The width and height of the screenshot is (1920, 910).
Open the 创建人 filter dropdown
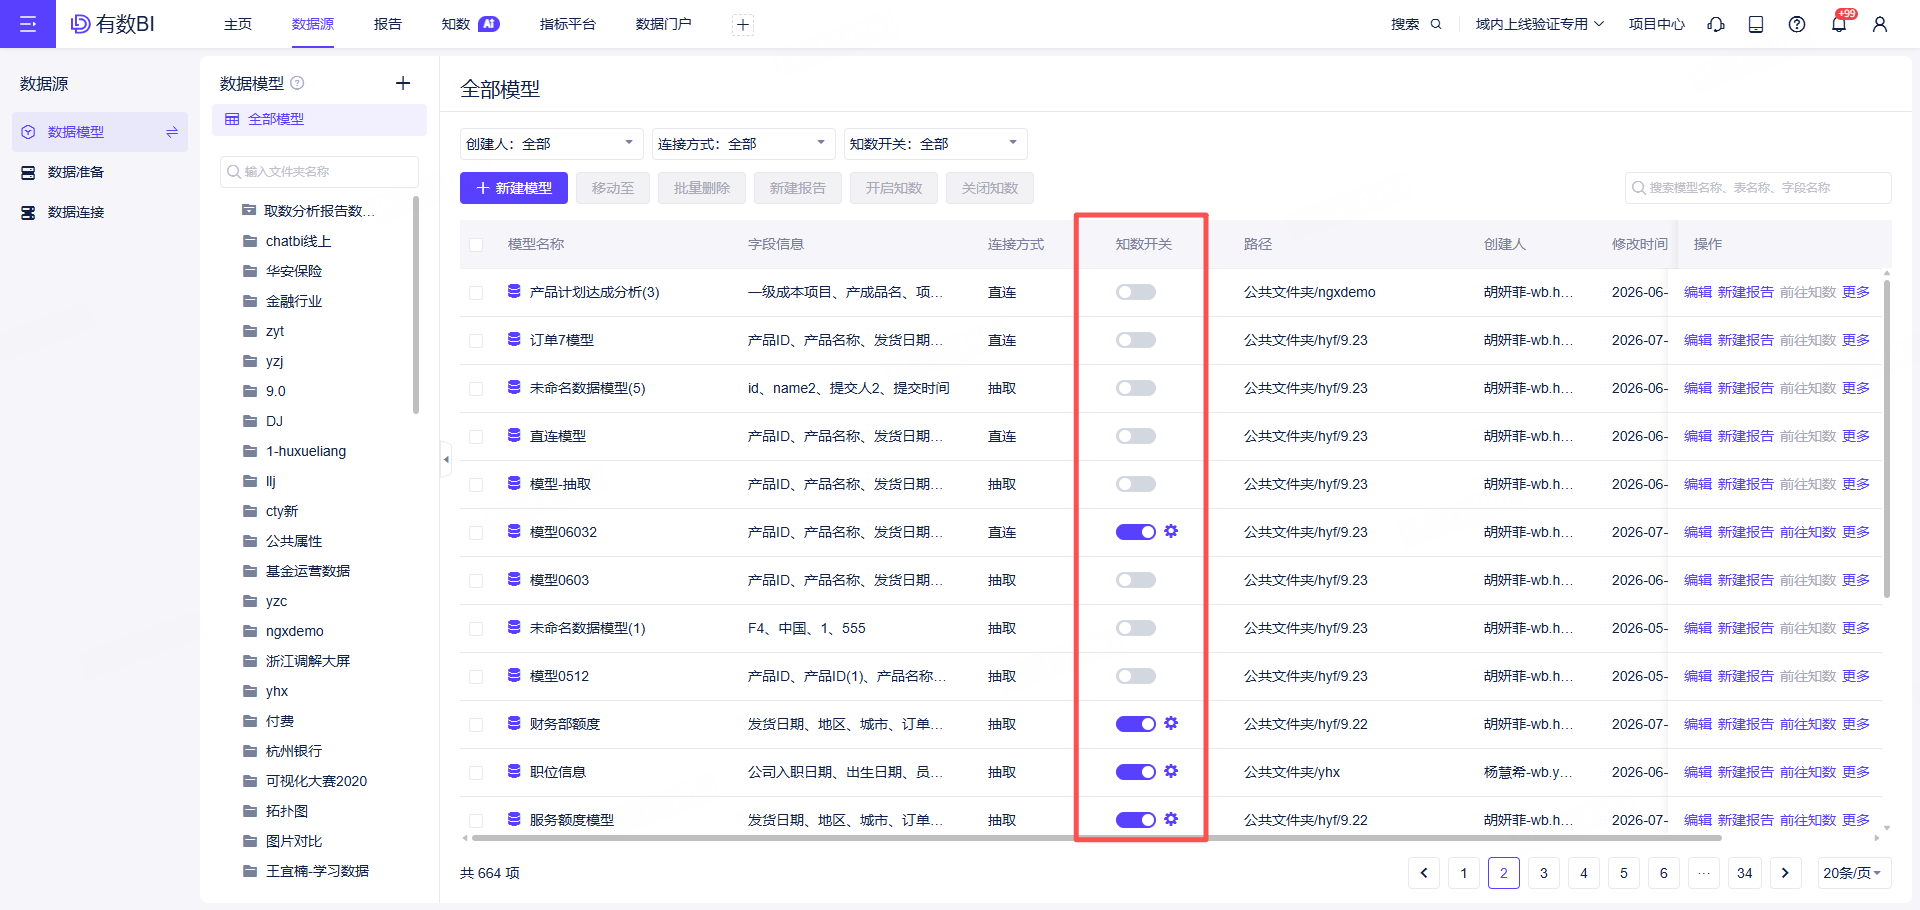point(550,144)
